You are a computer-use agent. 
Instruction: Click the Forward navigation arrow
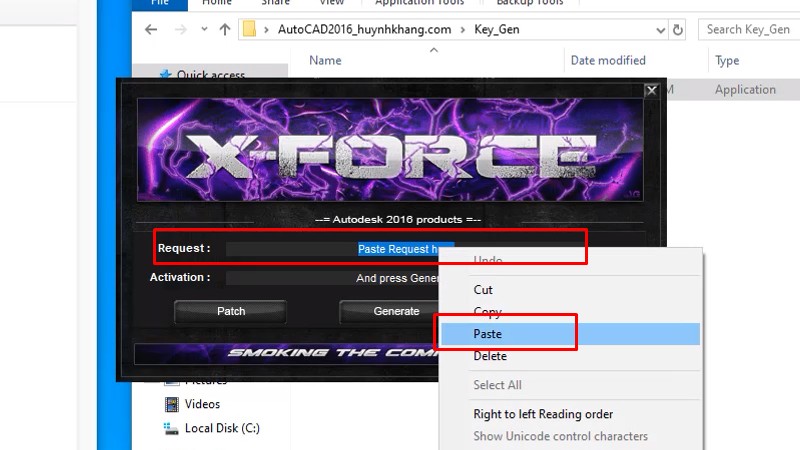[x=178, y=30]
